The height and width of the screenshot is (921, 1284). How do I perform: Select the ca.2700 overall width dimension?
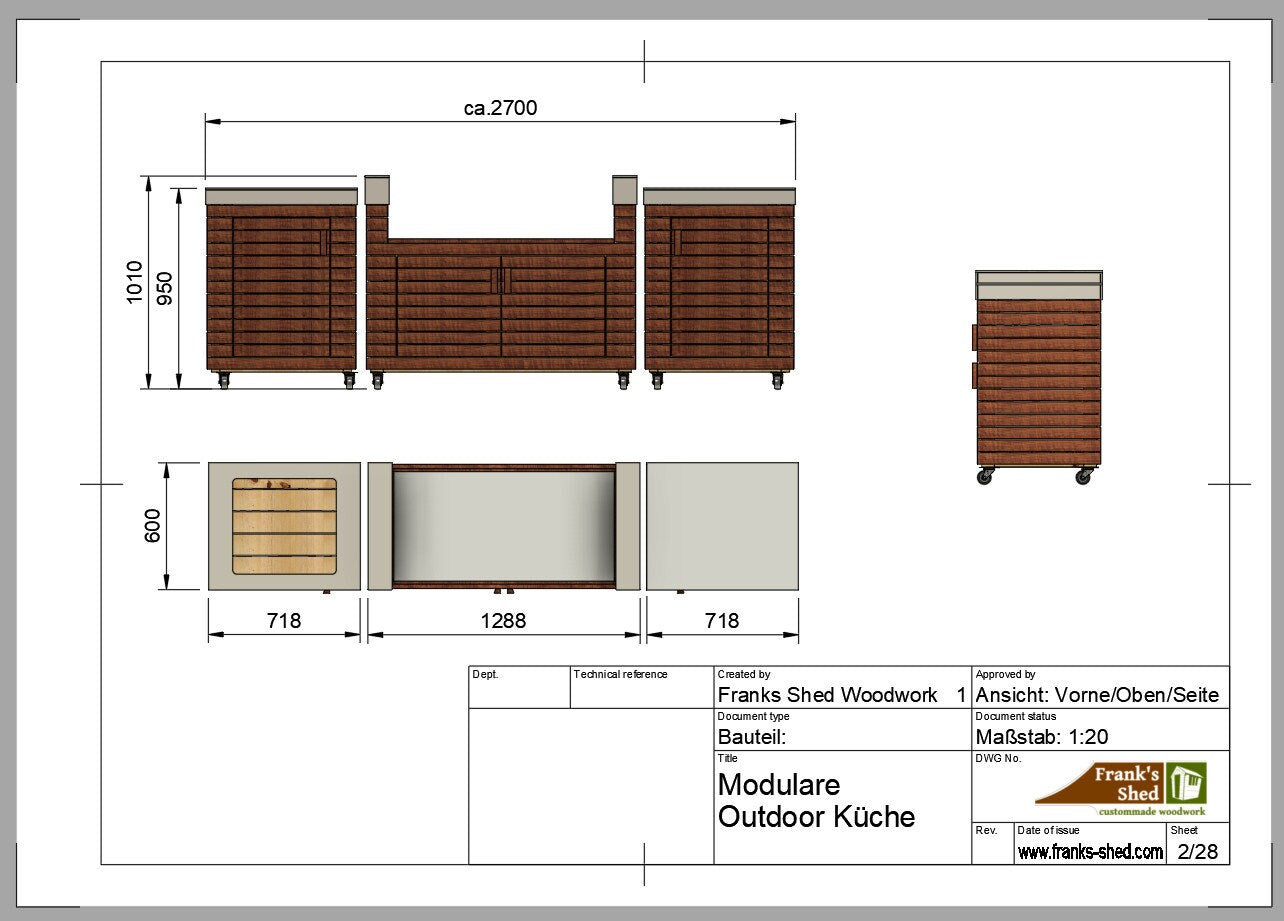(x=500, y=108)
